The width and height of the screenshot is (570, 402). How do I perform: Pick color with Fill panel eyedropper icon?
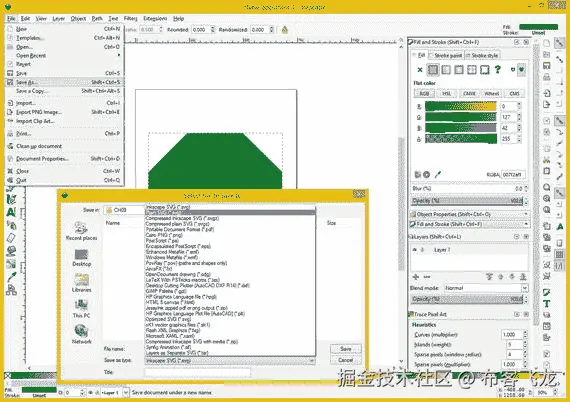438,175
